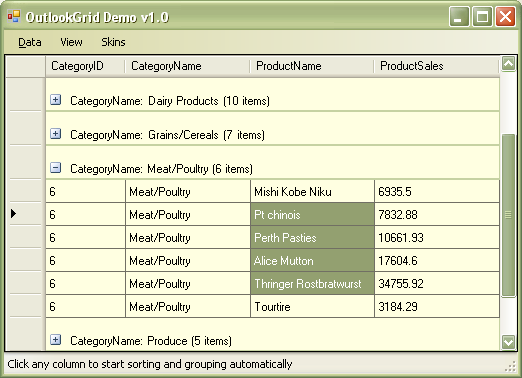Click the window resize grip in status bar
522x378 pixels.
[x=510, y=366]
